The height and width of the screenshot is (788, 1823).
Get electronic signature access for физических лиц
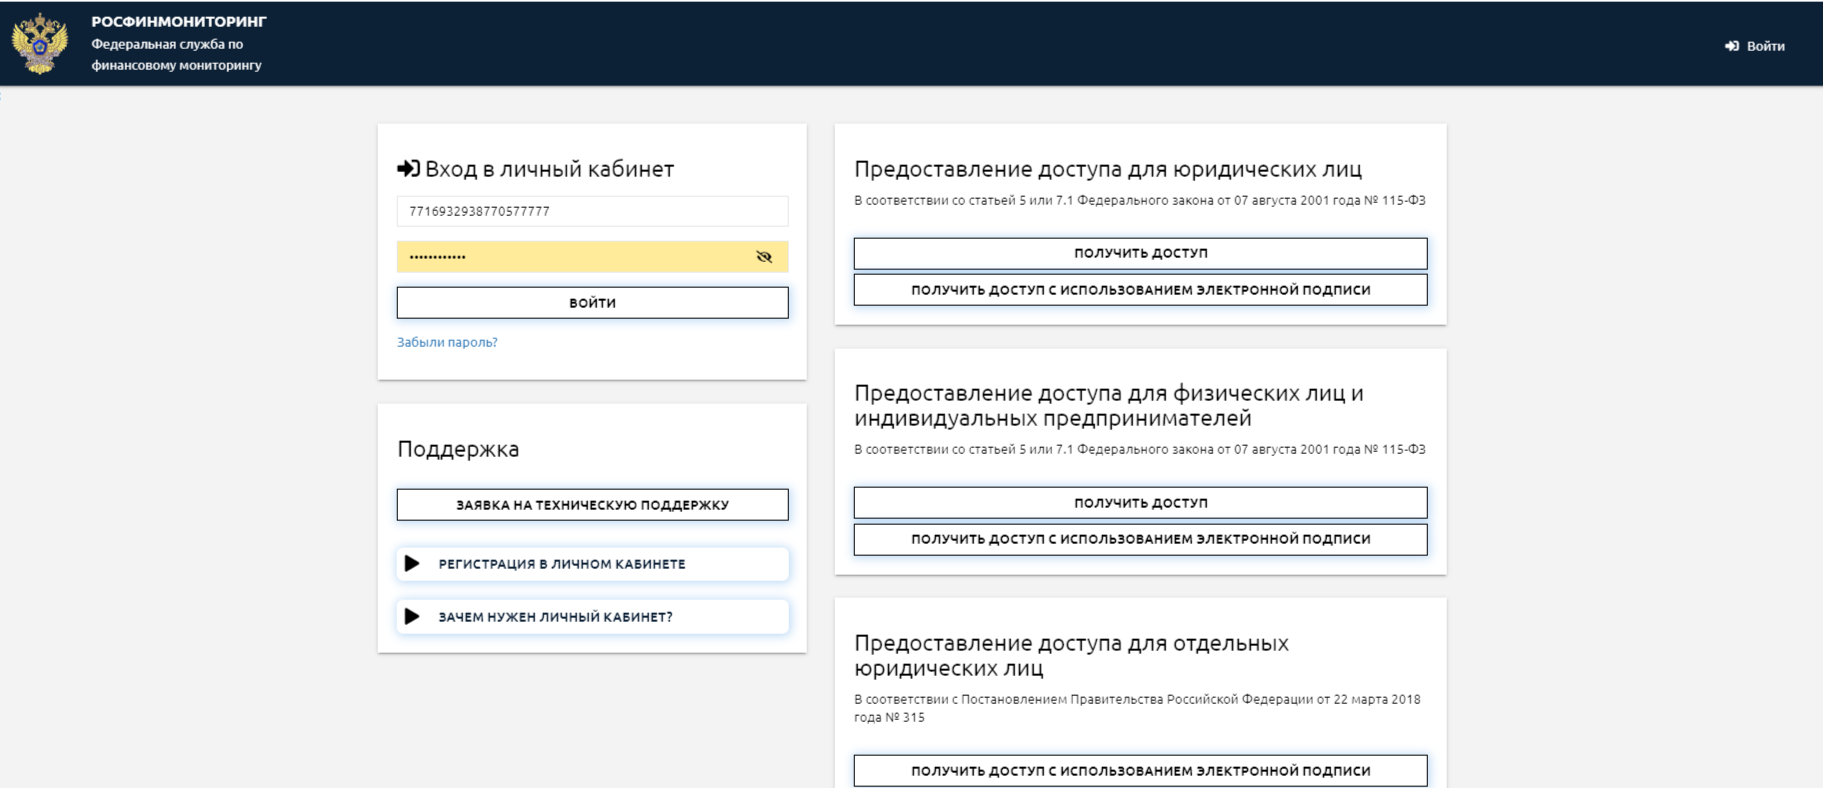pyautogui.click(x=1140, y=539)
